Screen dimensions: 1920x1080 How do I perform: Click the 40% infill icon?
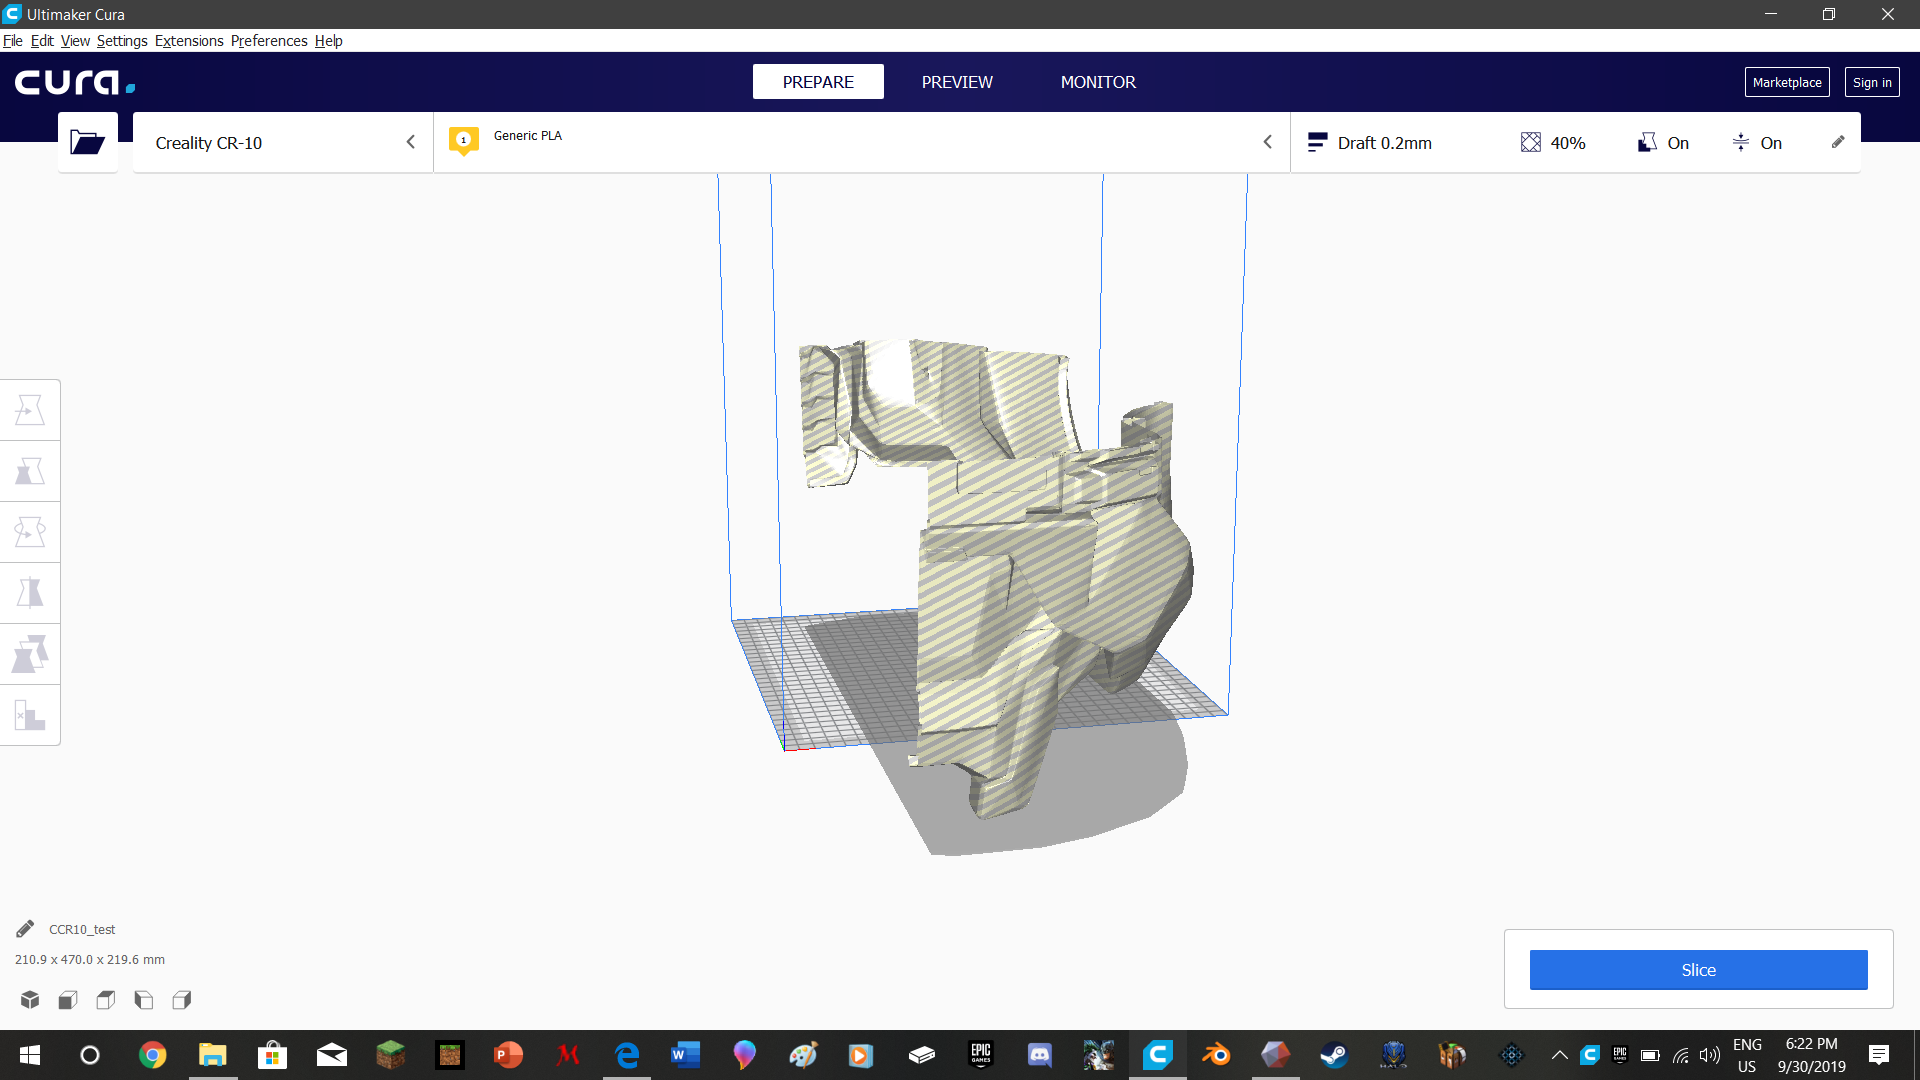pyautogui.click(x=1530, y=142)
